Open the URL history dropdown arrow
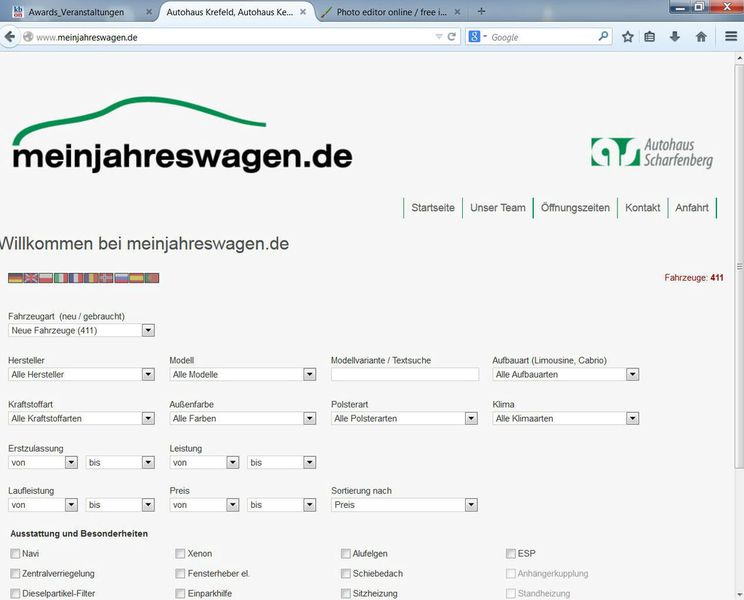Viewport: 744px width, 600px height. coord(439,37)
